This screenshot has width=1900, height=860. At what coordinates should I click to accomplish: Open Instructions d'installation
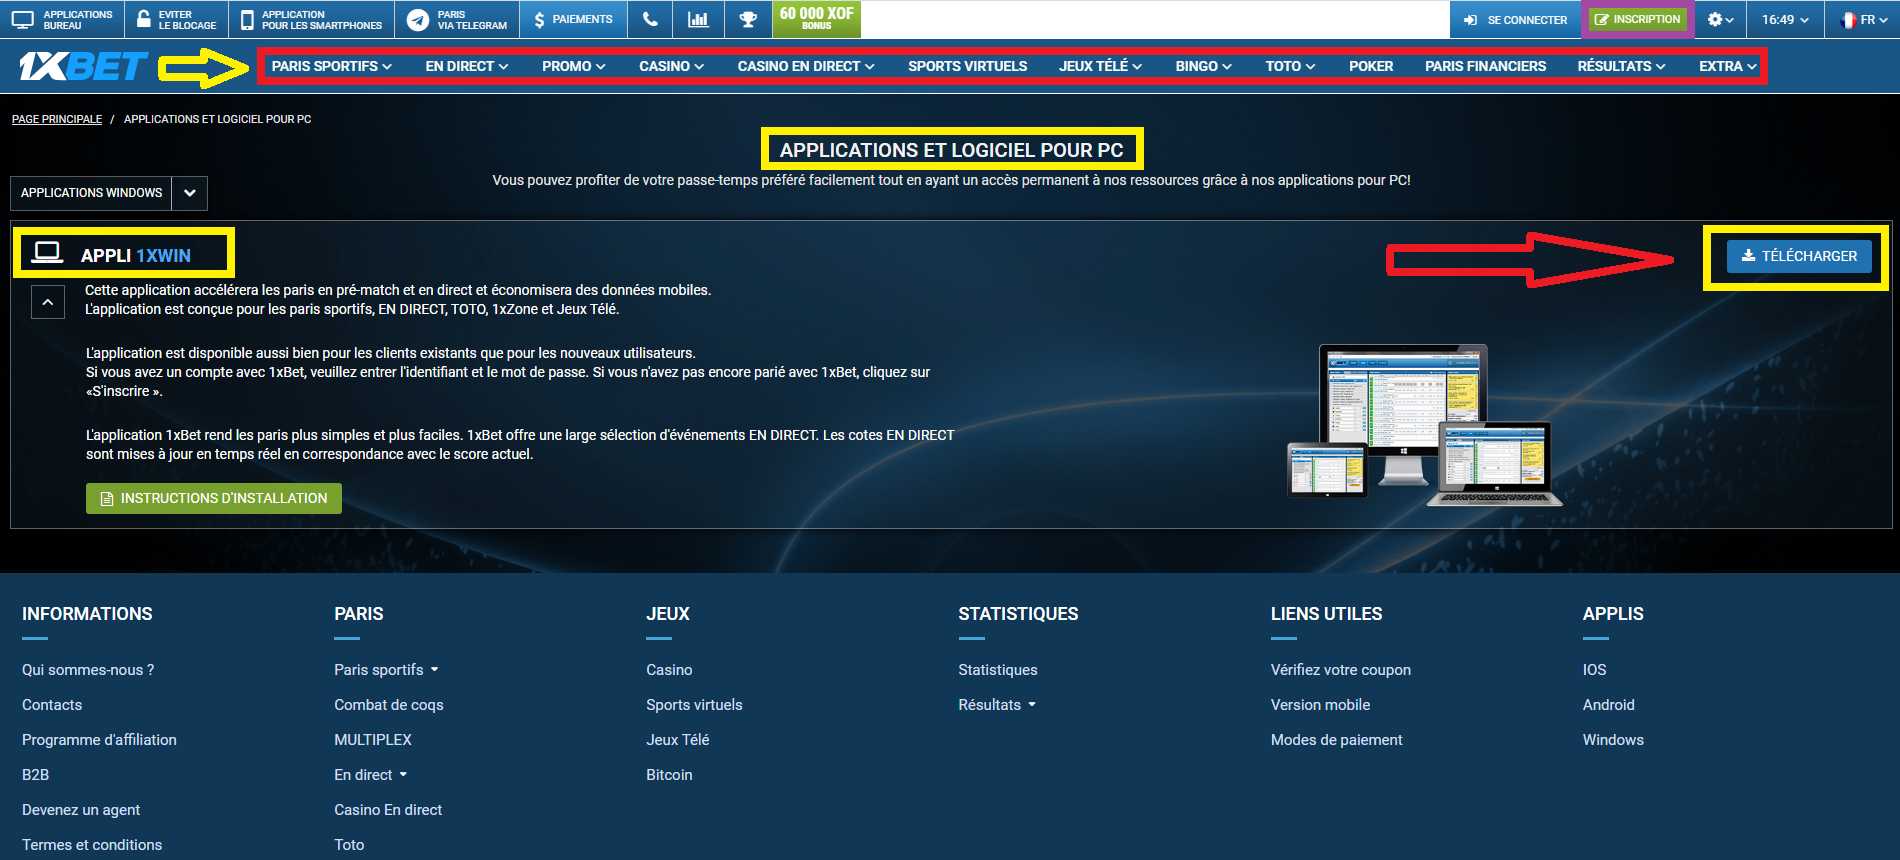(214, 498)
